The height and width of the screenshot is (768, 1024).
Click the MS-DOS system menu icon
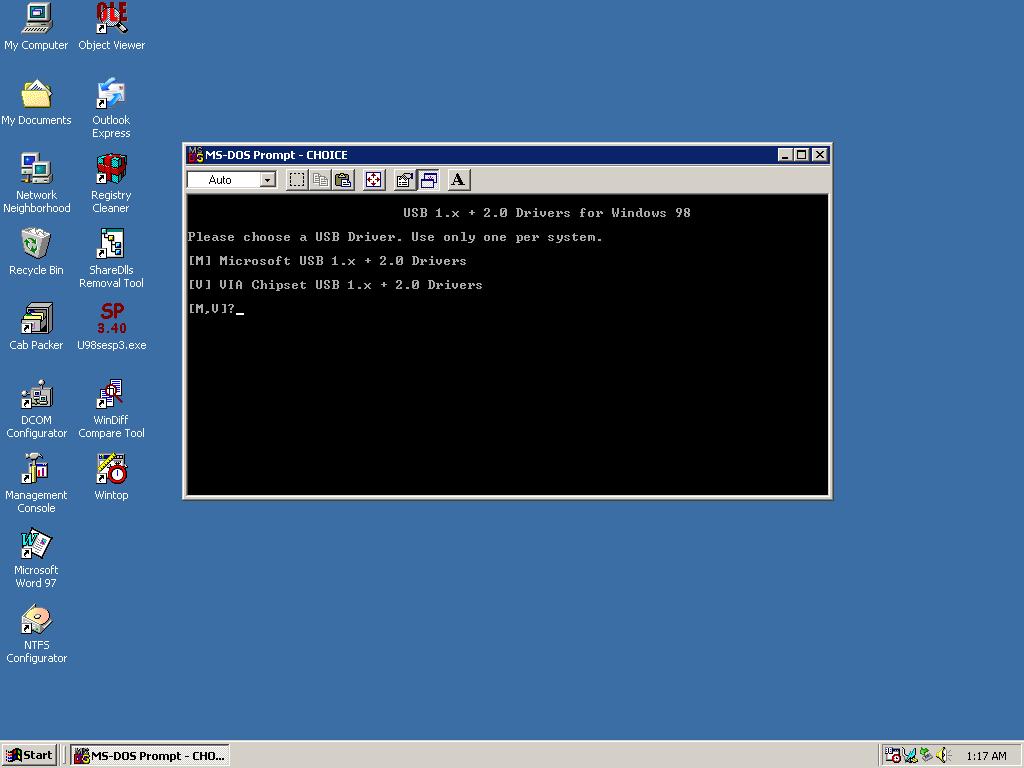[x=195, y=155]
